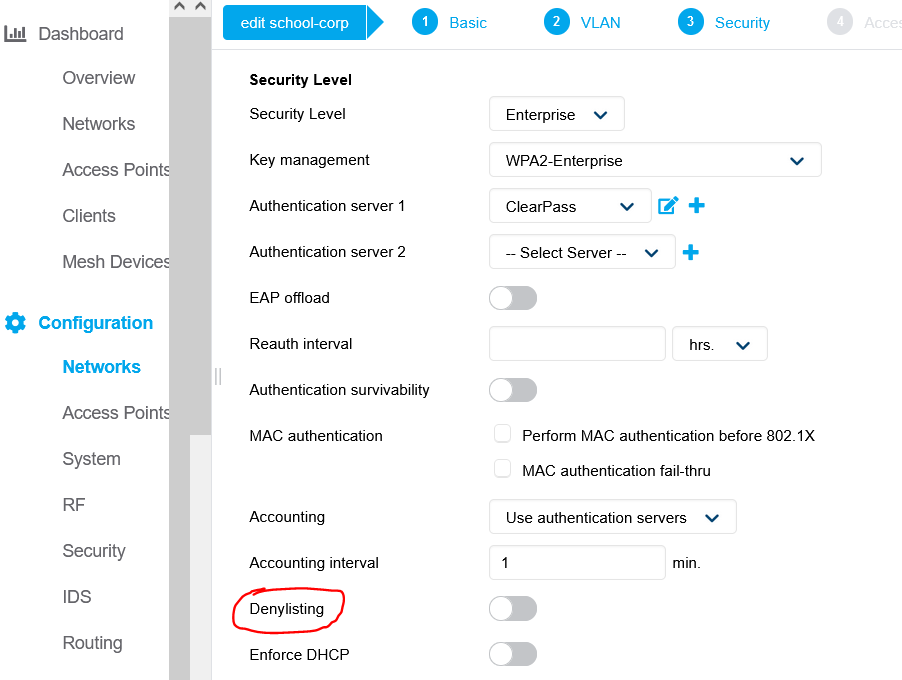Click the edit school-corp button
This screenshot has height=680, width=902.
coord(295,22)
